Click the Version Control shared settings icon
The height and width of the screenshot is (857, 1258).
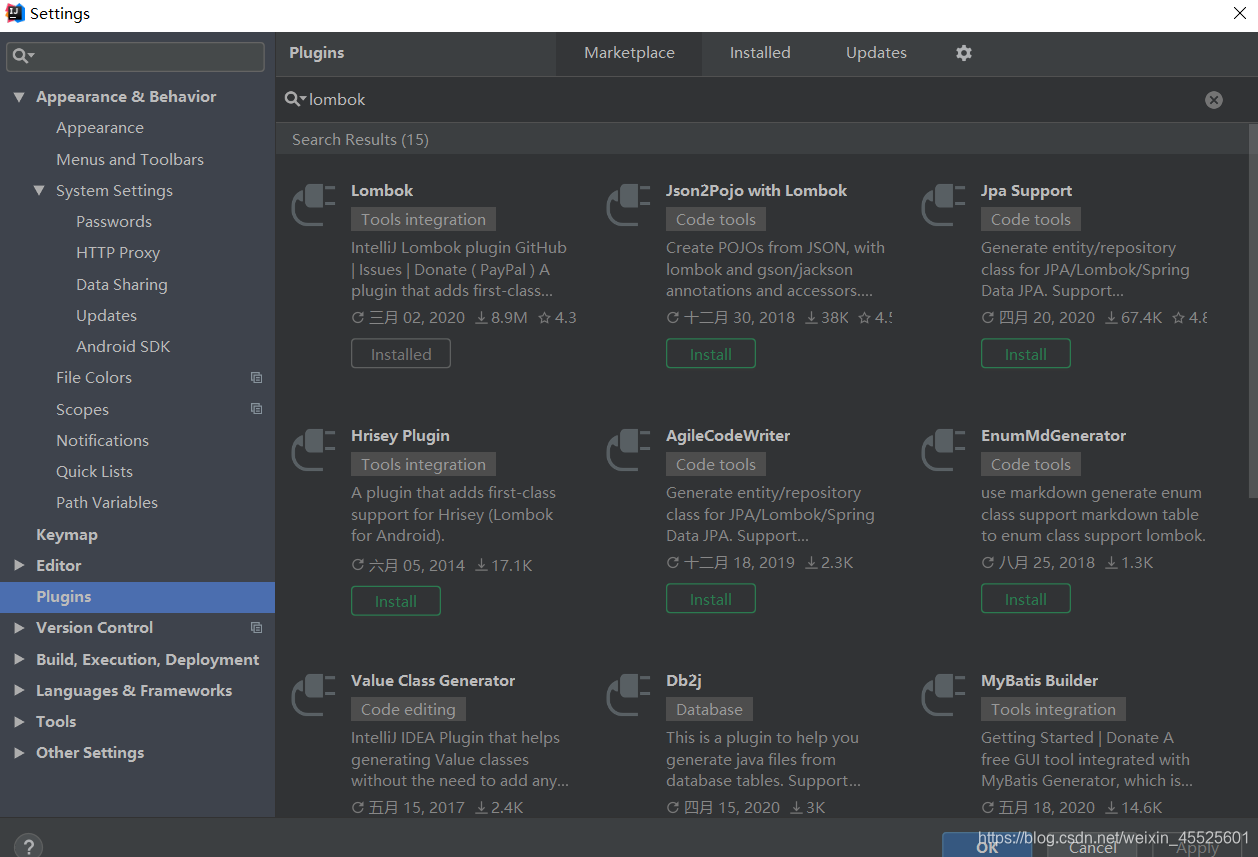tap(256, 627)
